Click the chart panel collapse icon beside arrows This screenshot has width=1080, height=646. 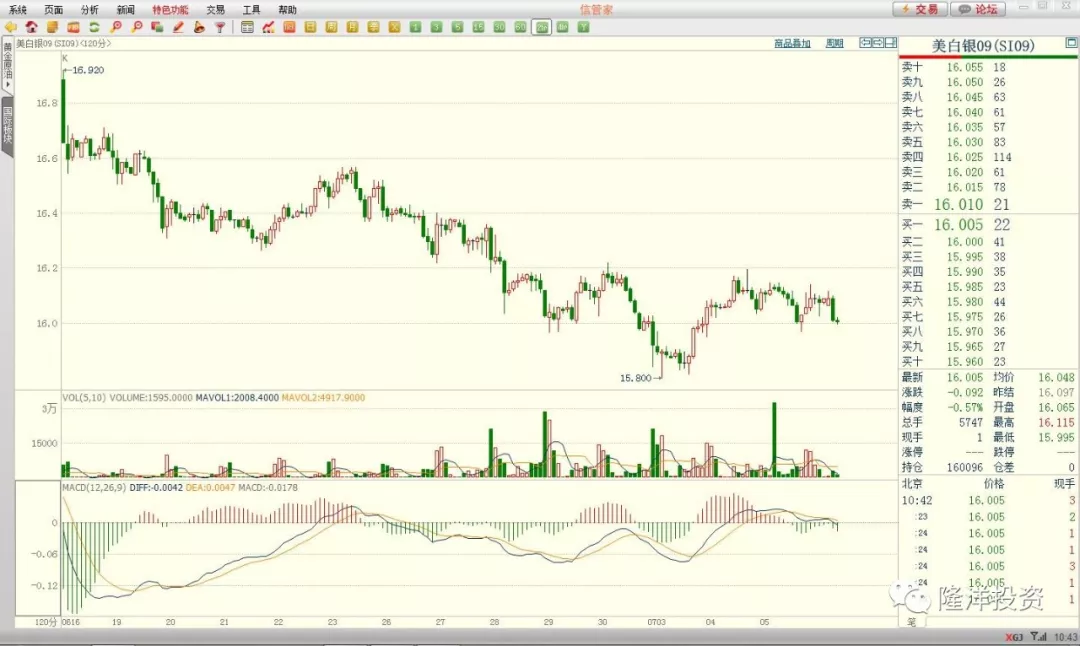point(891,43)
